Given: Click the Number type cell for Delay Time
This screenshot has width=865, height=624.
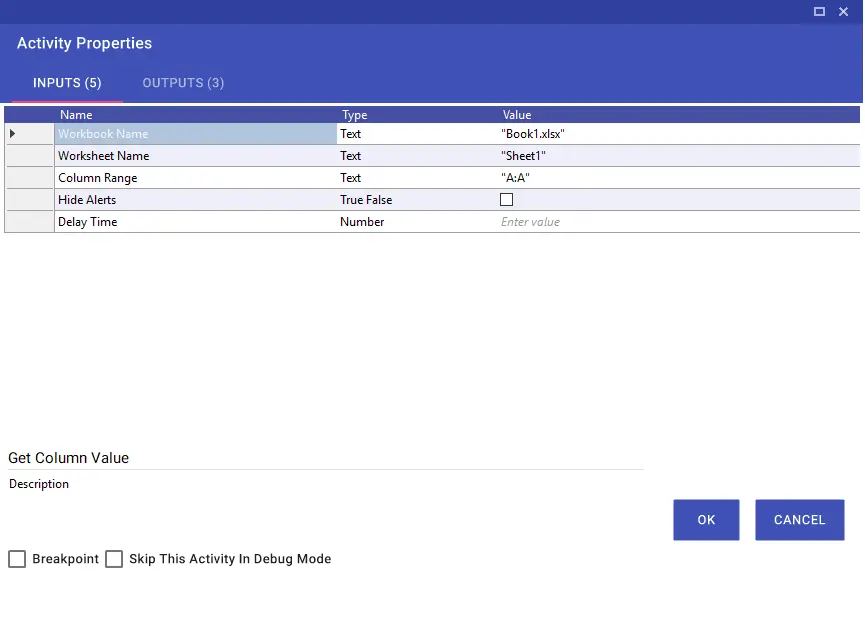Looking at the screenshot, I should [417, 222].
